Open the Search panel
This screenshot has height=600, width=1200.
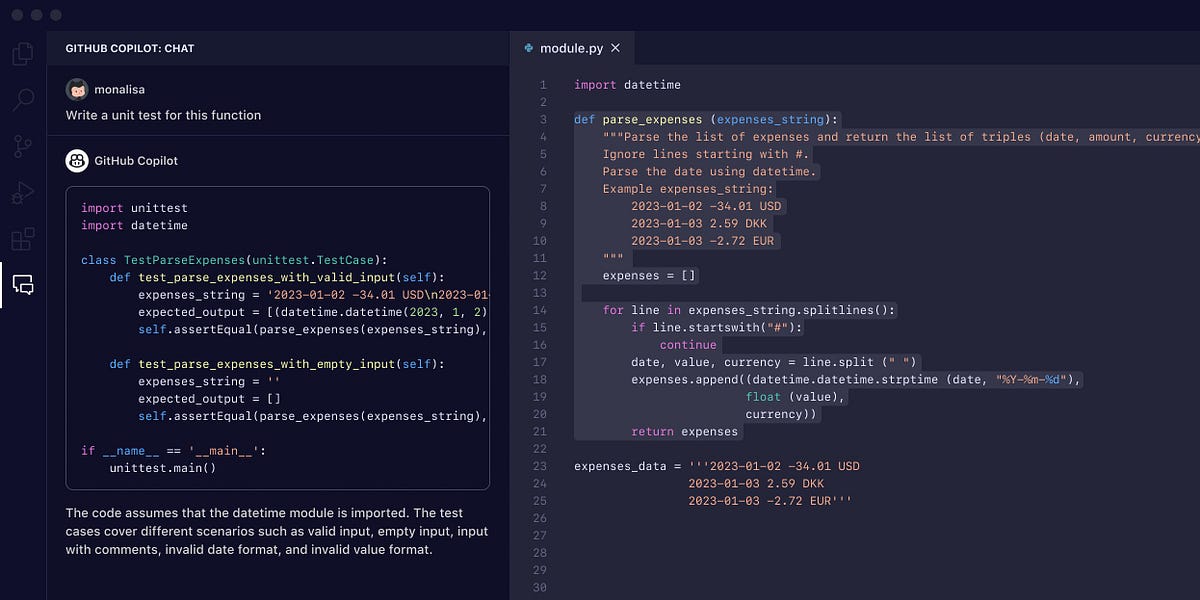(x=22, y=99)
